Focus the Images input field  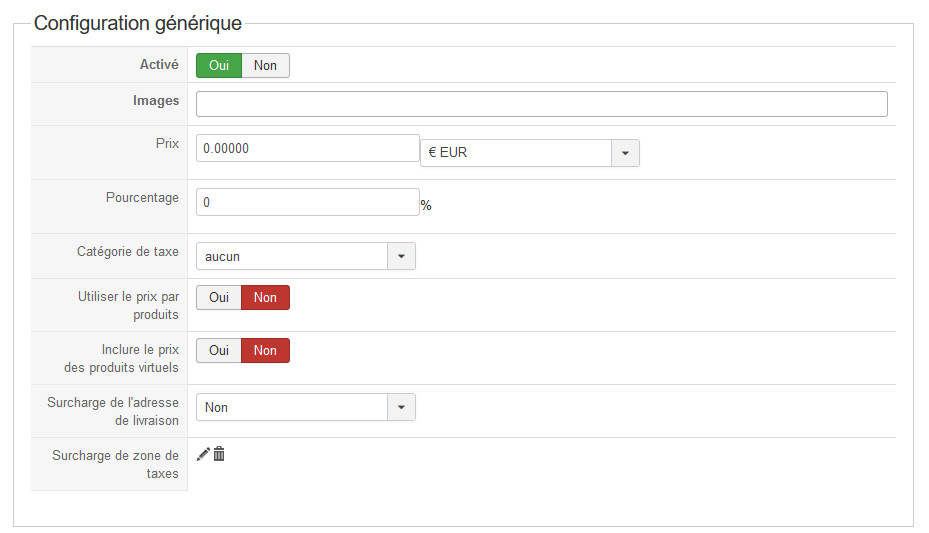pyautogui.click(x=541, y=104)
